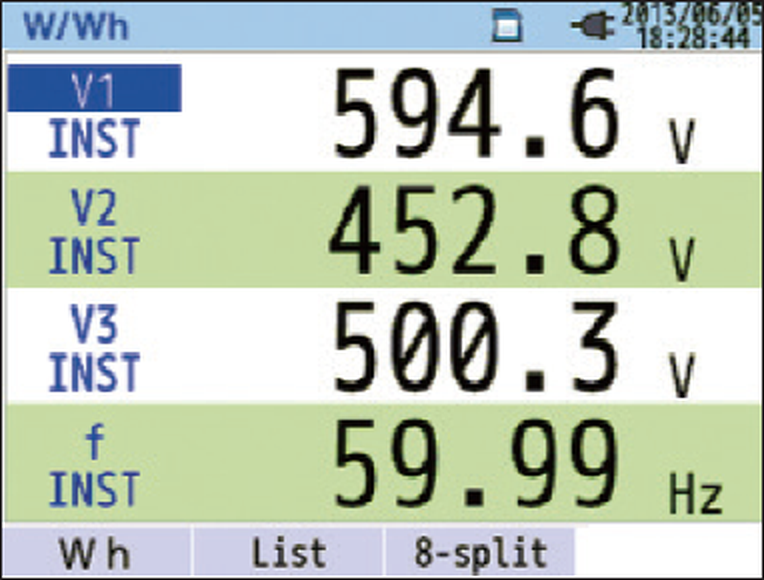Switch to the 8-split view softkey

click(x=480, y=553)
